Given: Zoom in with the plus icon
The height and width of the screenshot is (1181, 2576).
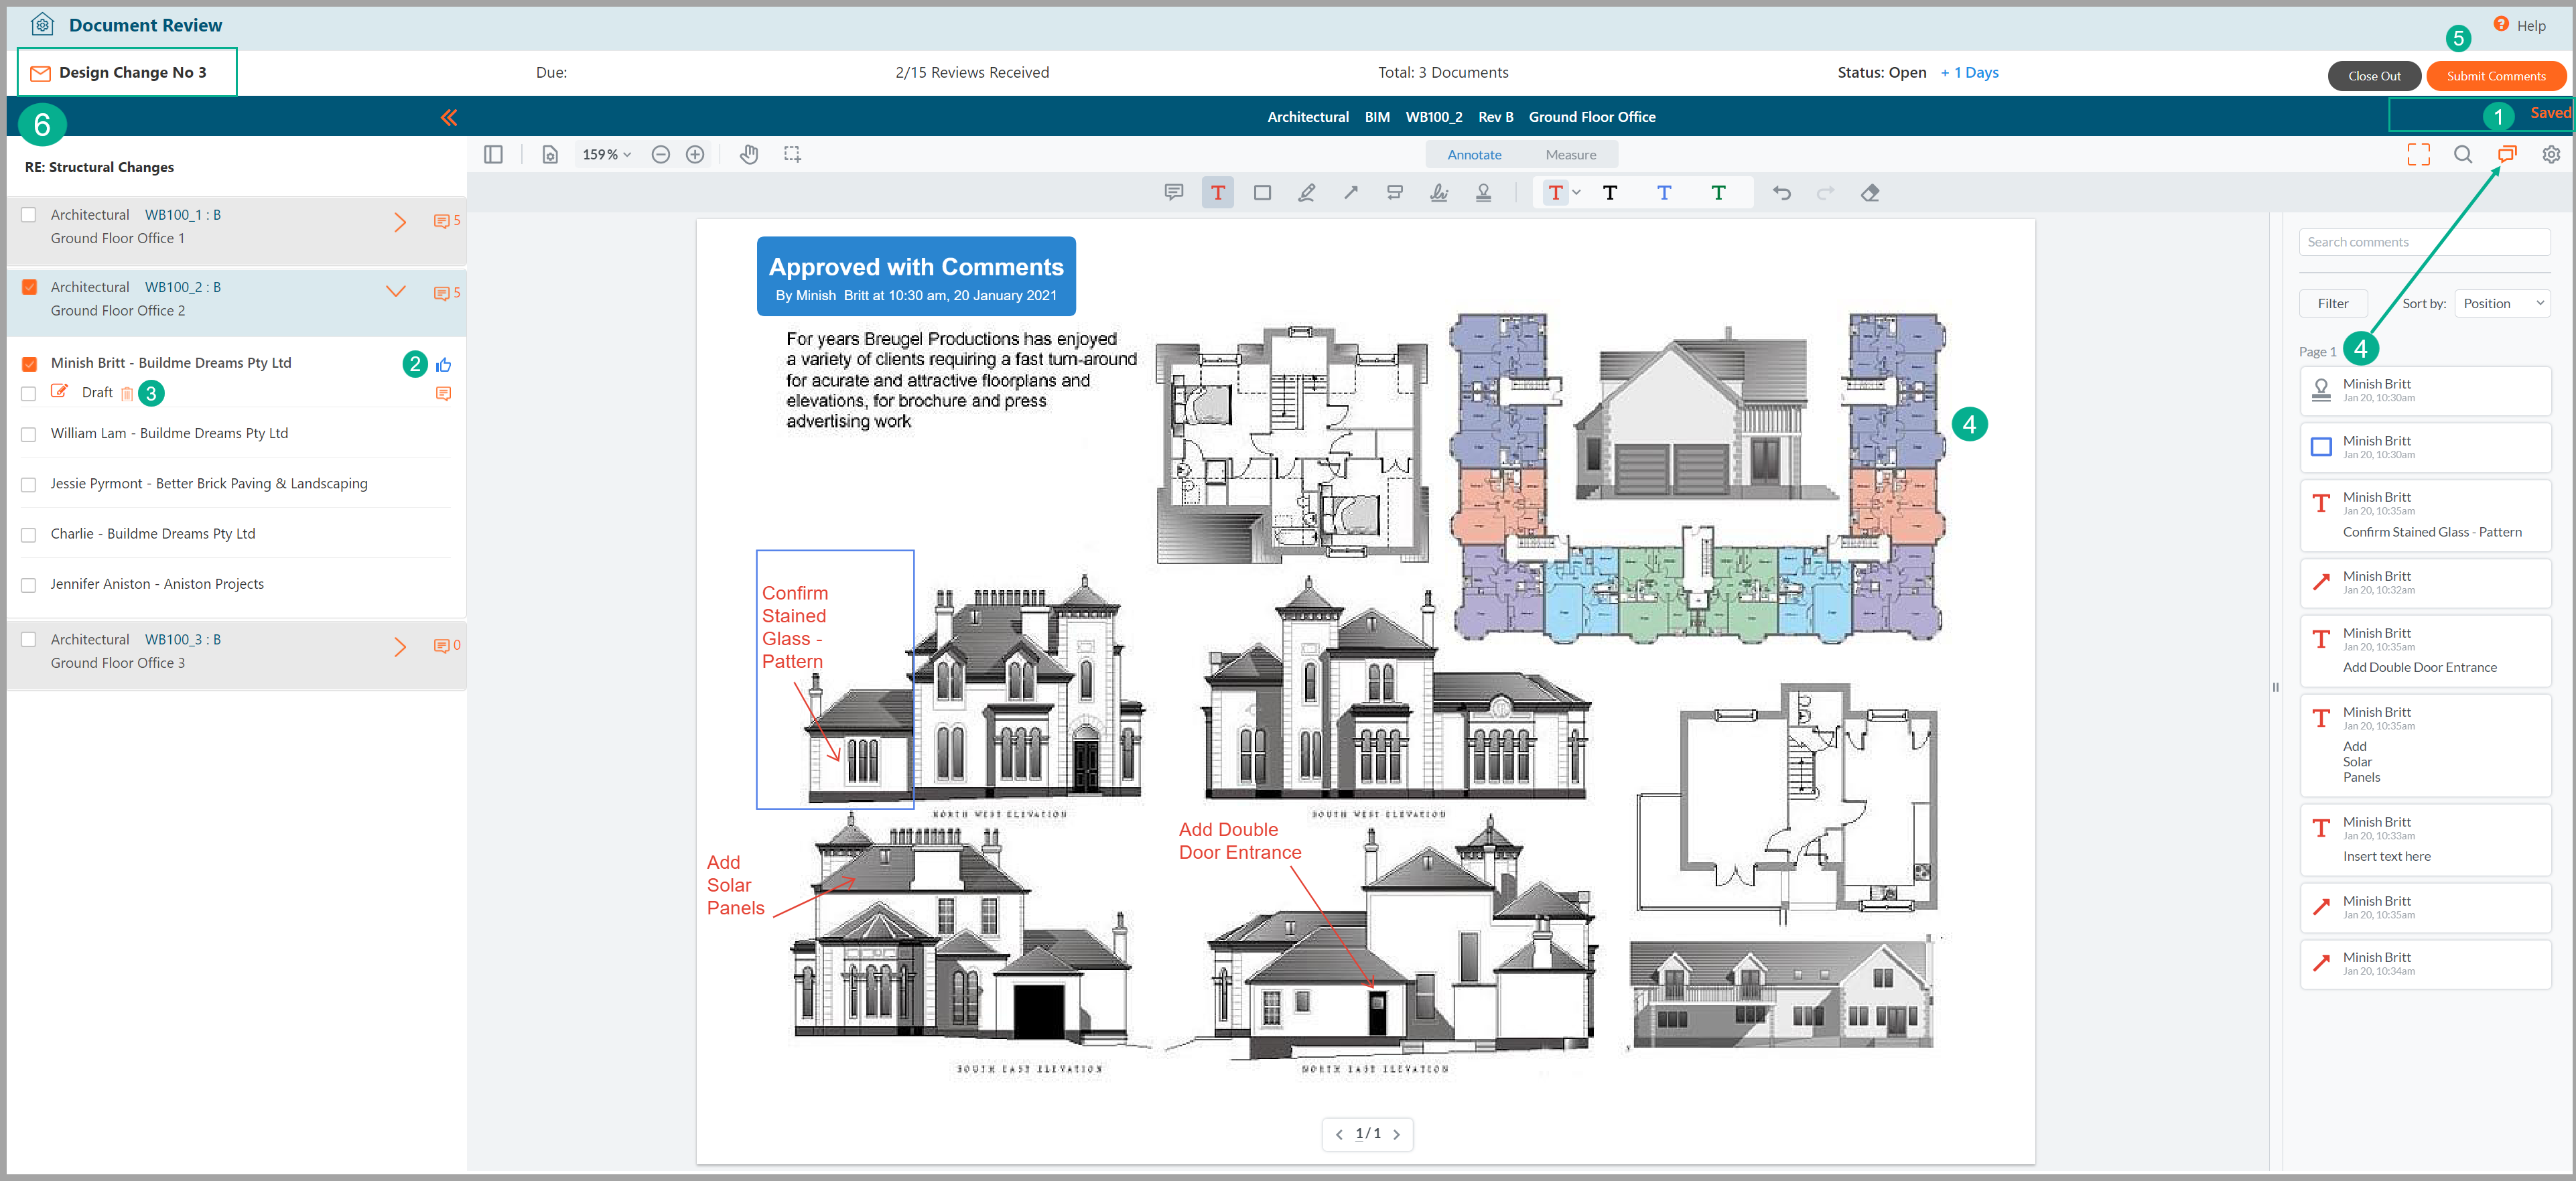Looking at the screenshot, I should point(695,154).
